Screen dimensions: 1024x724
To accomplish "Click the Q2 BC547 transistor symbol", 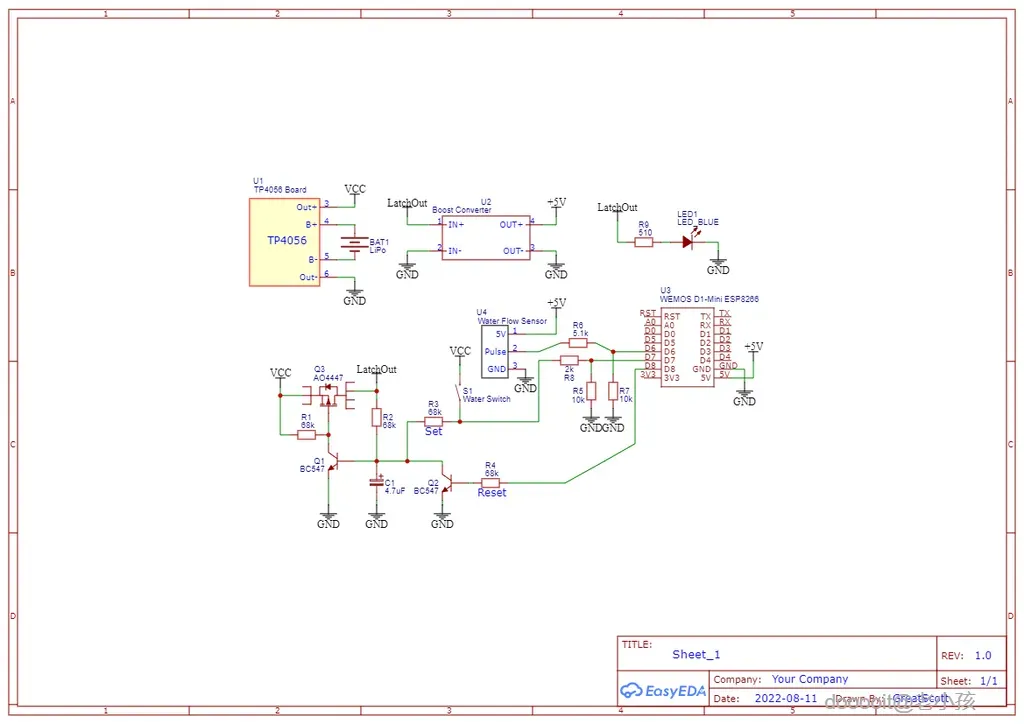I will (x=447, y=483).
